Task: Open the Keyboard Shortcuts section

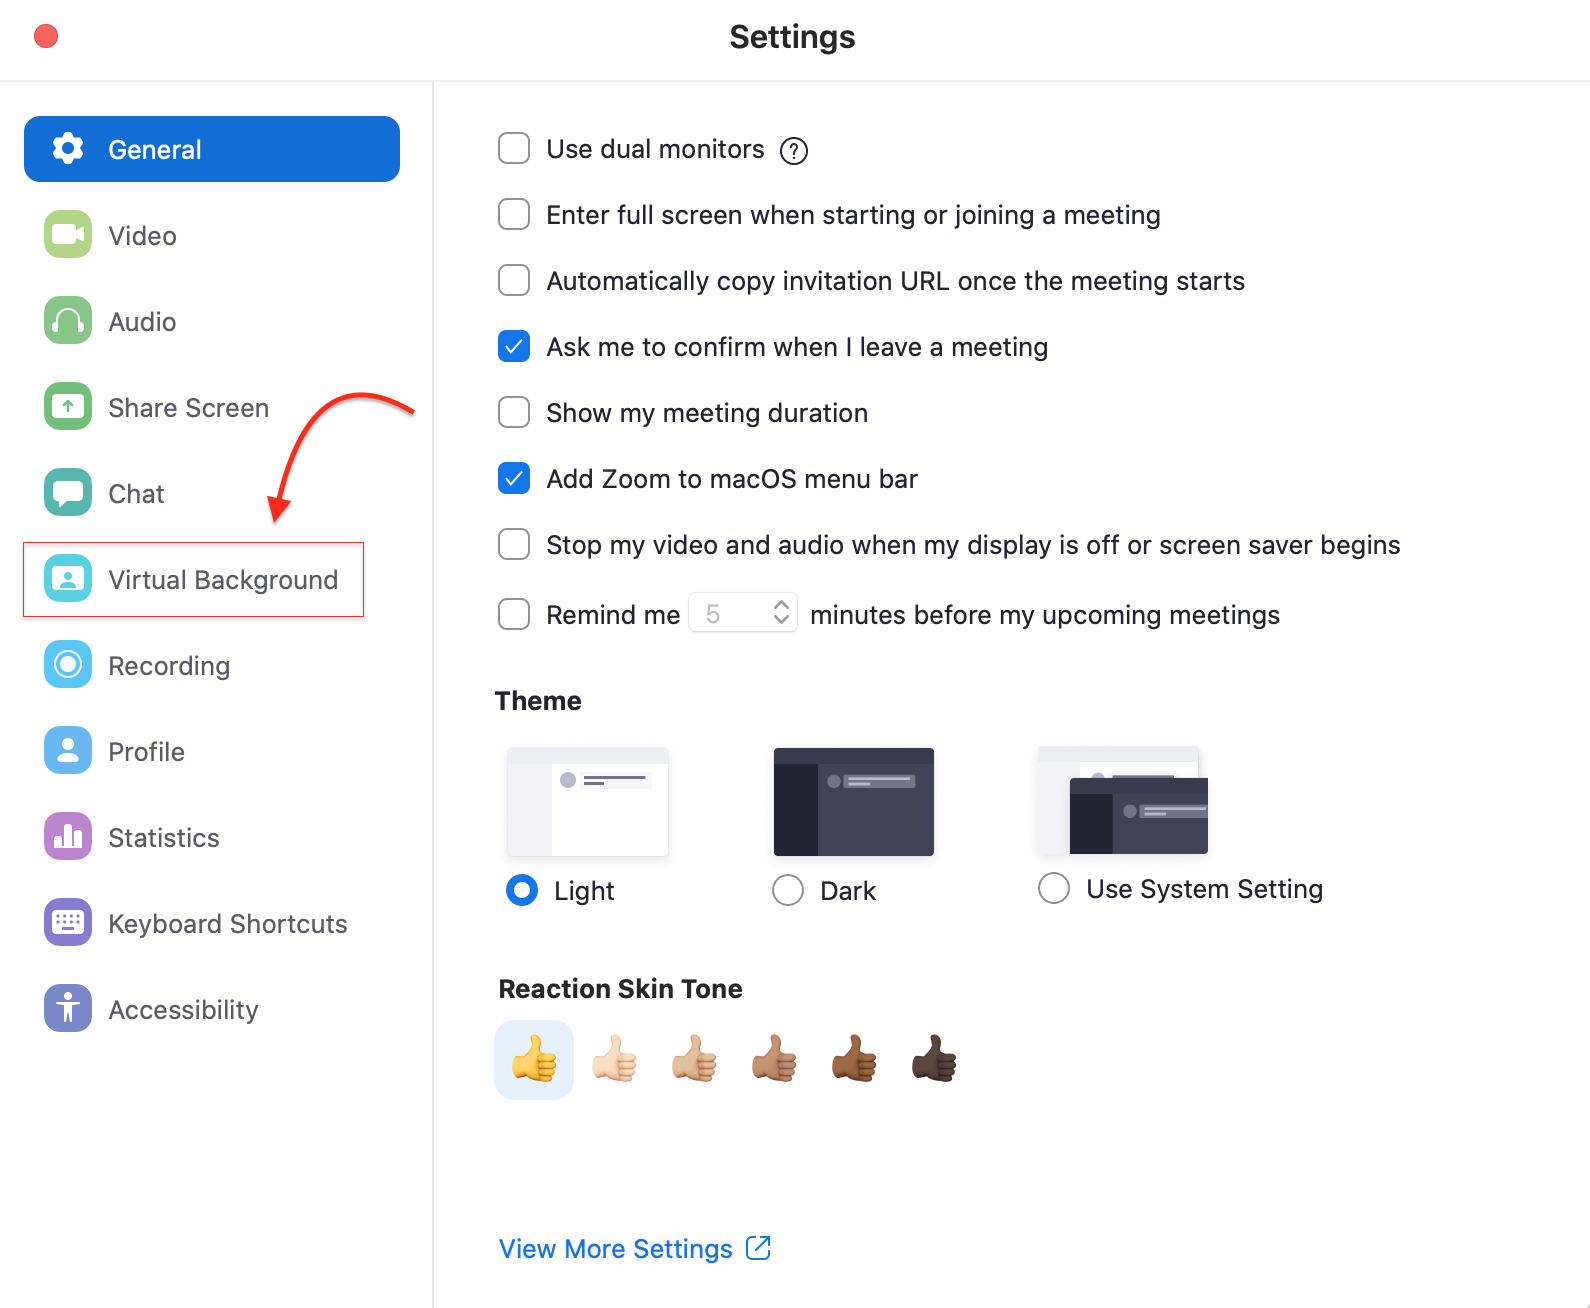Action: [212, 923]
